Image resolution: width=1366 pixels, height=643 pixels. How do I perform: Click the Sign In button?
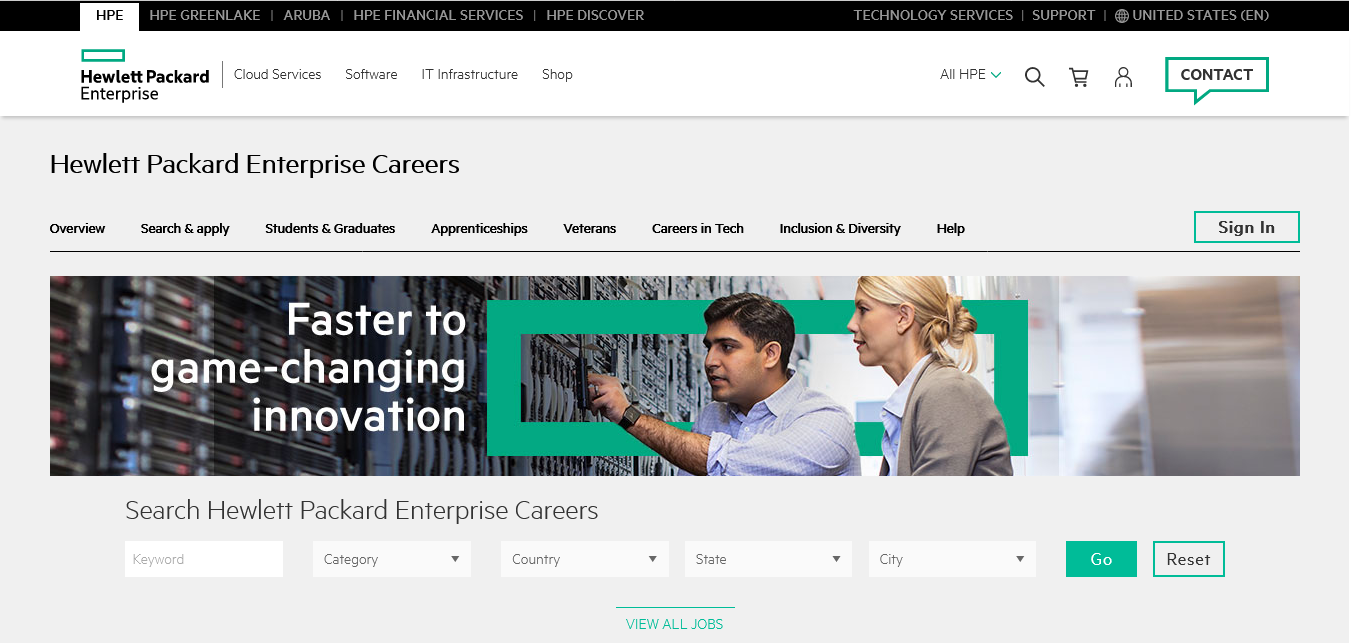tap(1246, 227)
